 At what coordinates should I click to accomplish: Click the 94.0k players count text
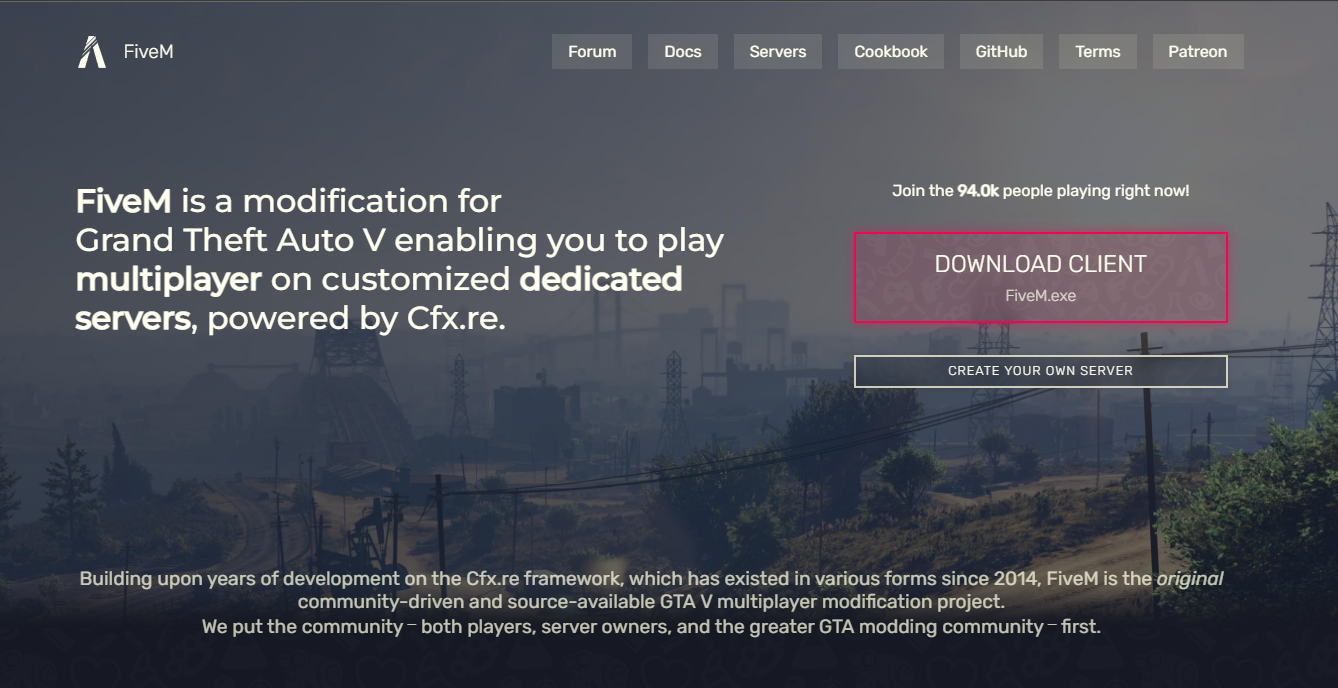coord(978,190)
